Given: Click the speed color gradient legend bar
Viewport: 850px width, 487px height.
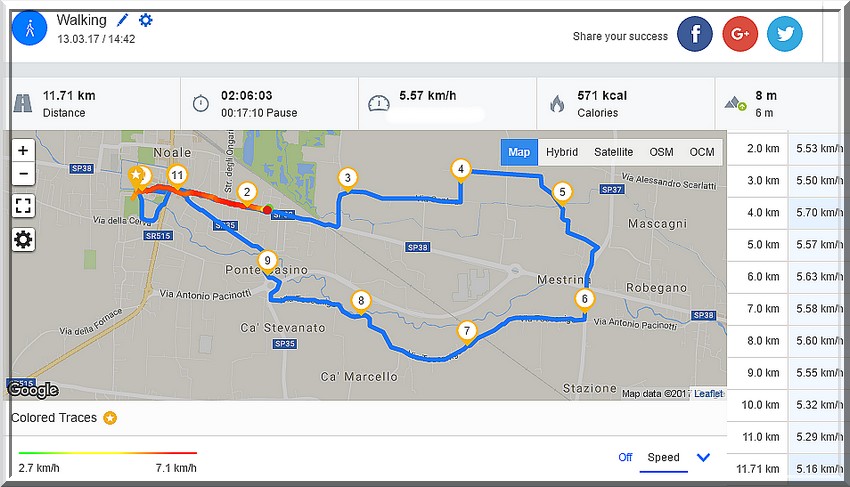Looking at the screenshot, I should coord(107,452).
